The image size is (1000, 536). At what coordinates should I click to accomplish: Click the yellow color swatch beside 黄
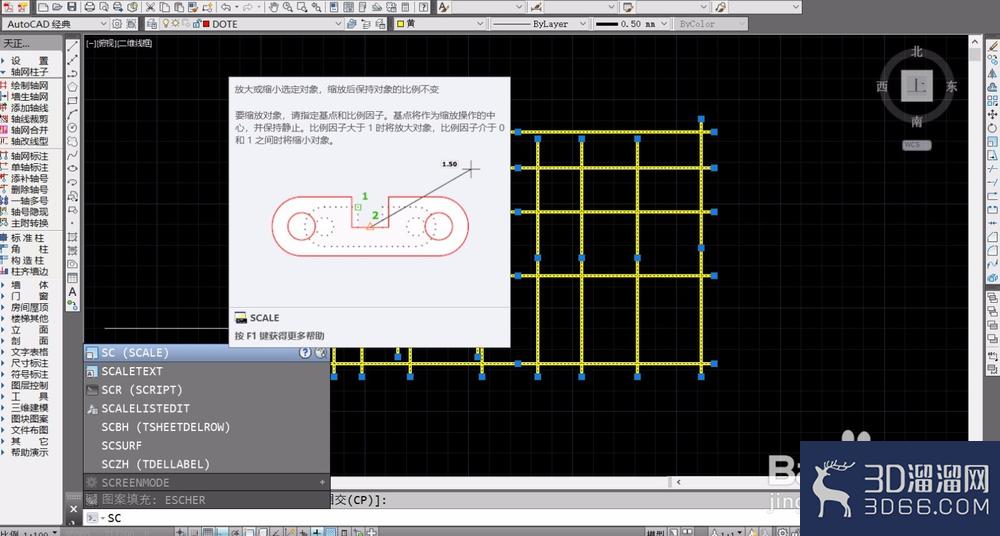(400, 24)
